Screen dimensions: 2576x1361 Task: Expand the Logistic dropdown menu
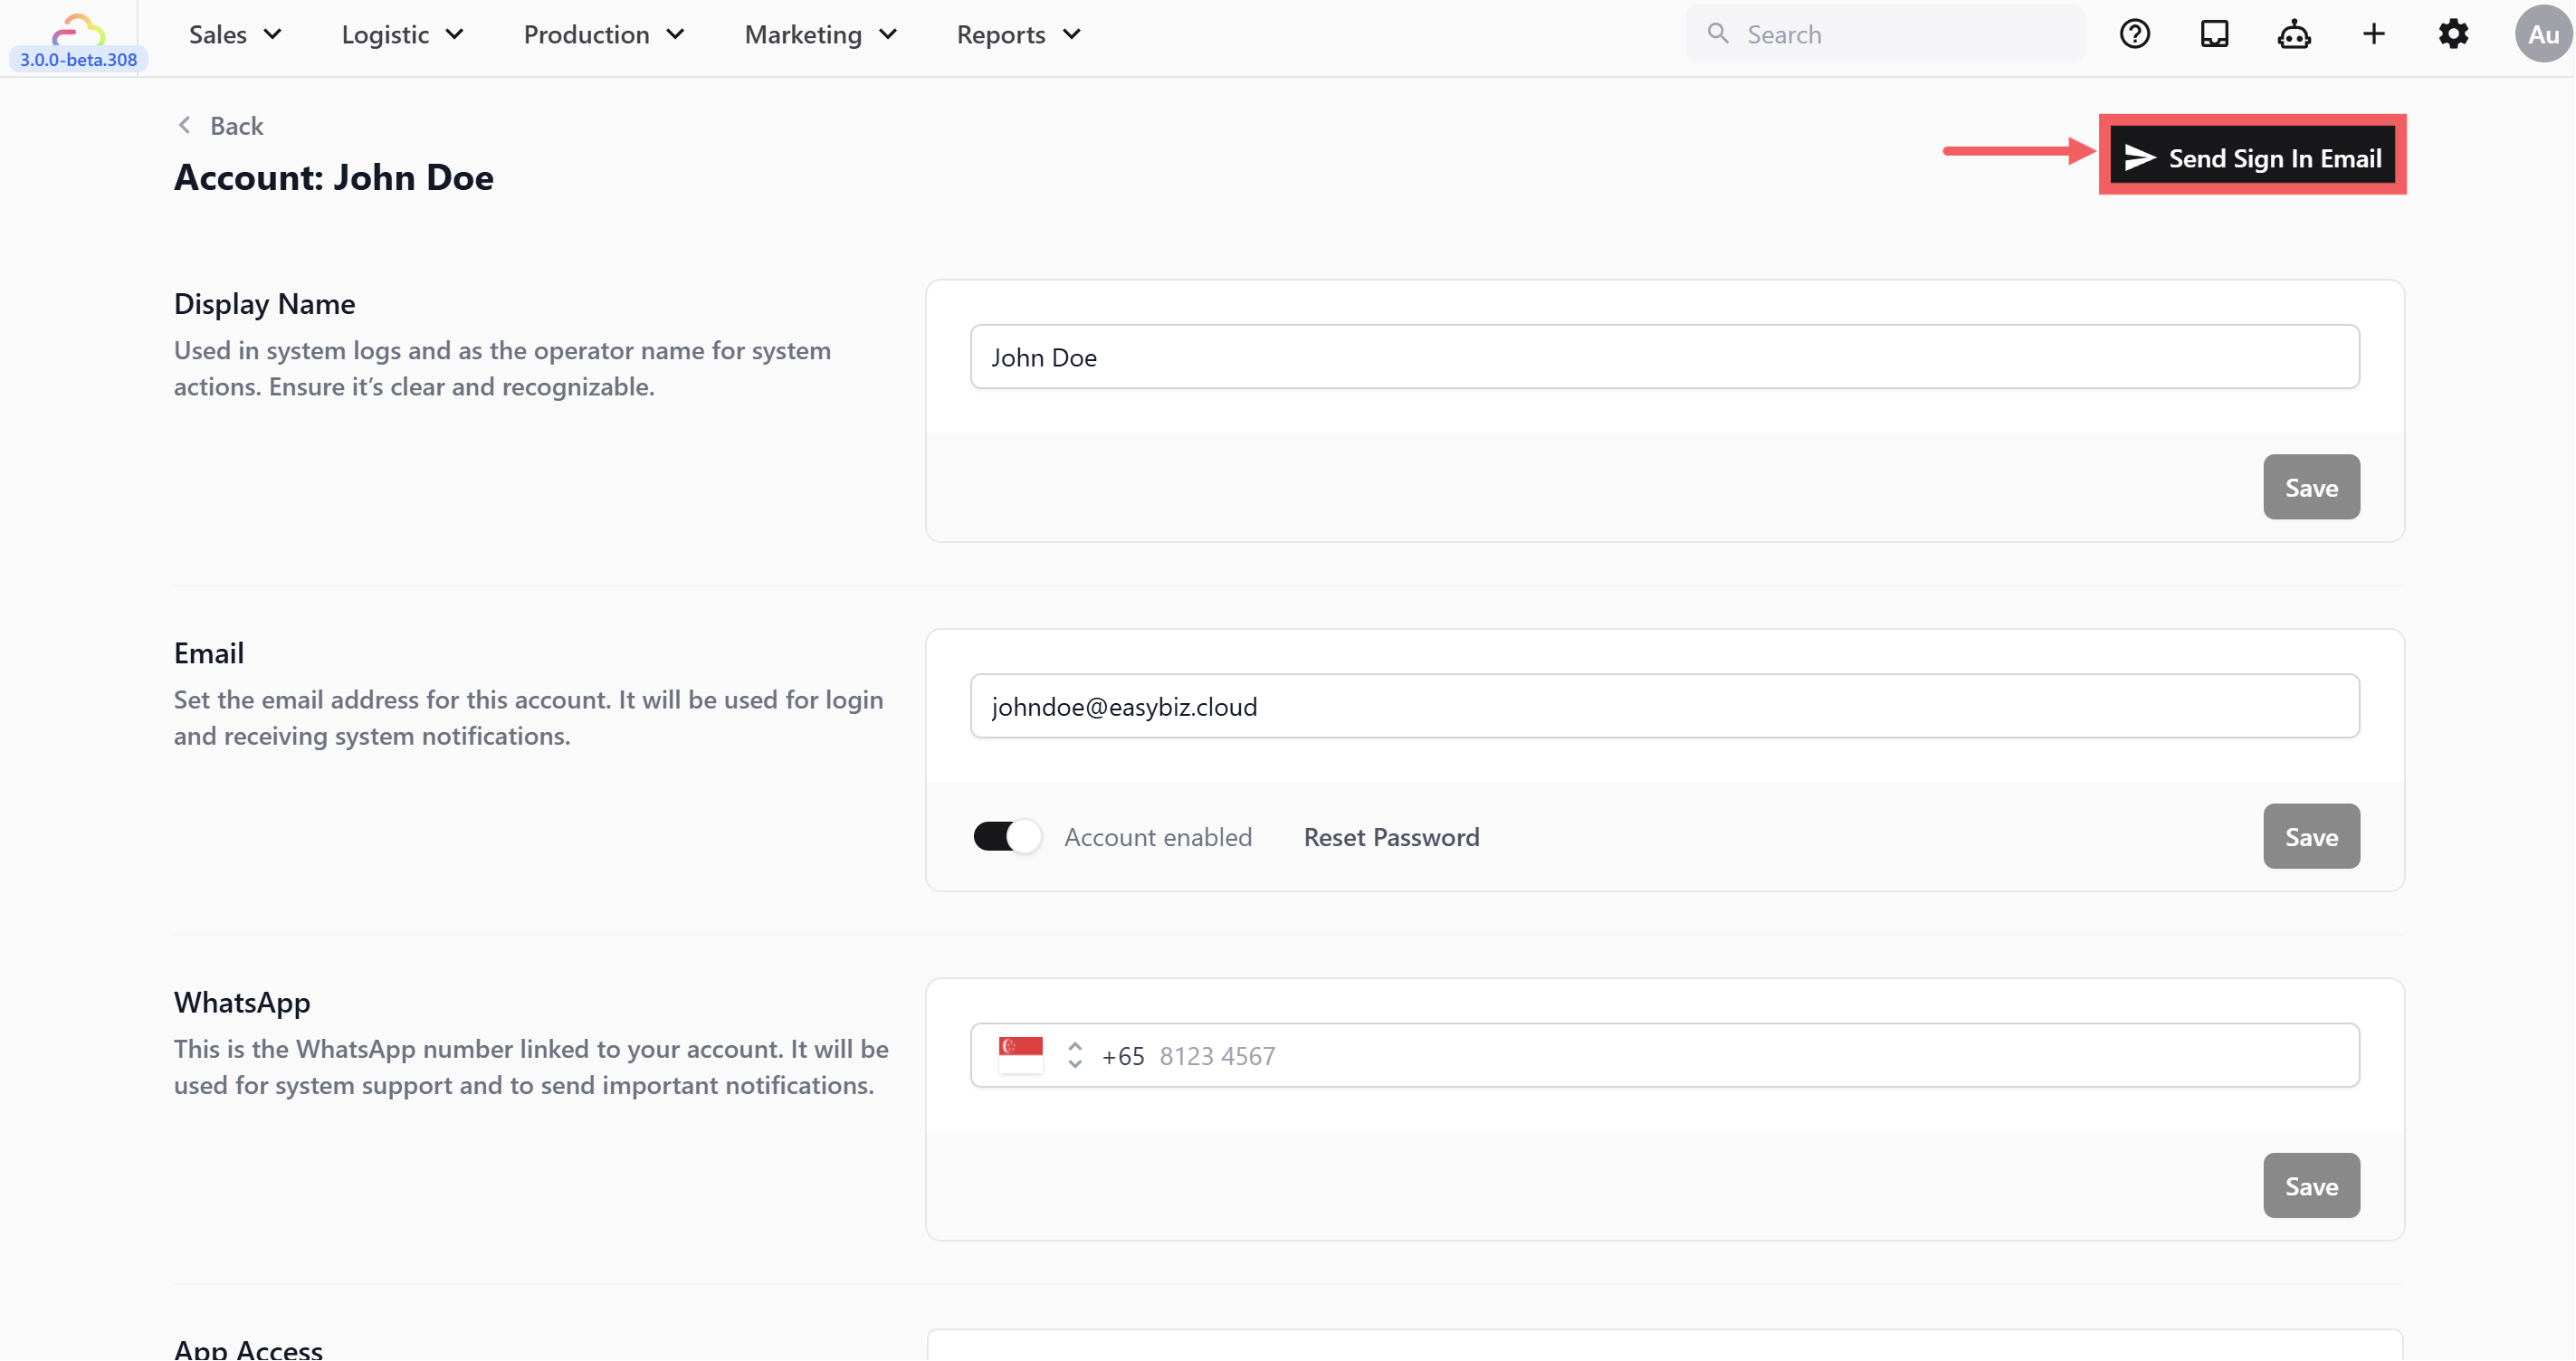(x=402, y=34)
